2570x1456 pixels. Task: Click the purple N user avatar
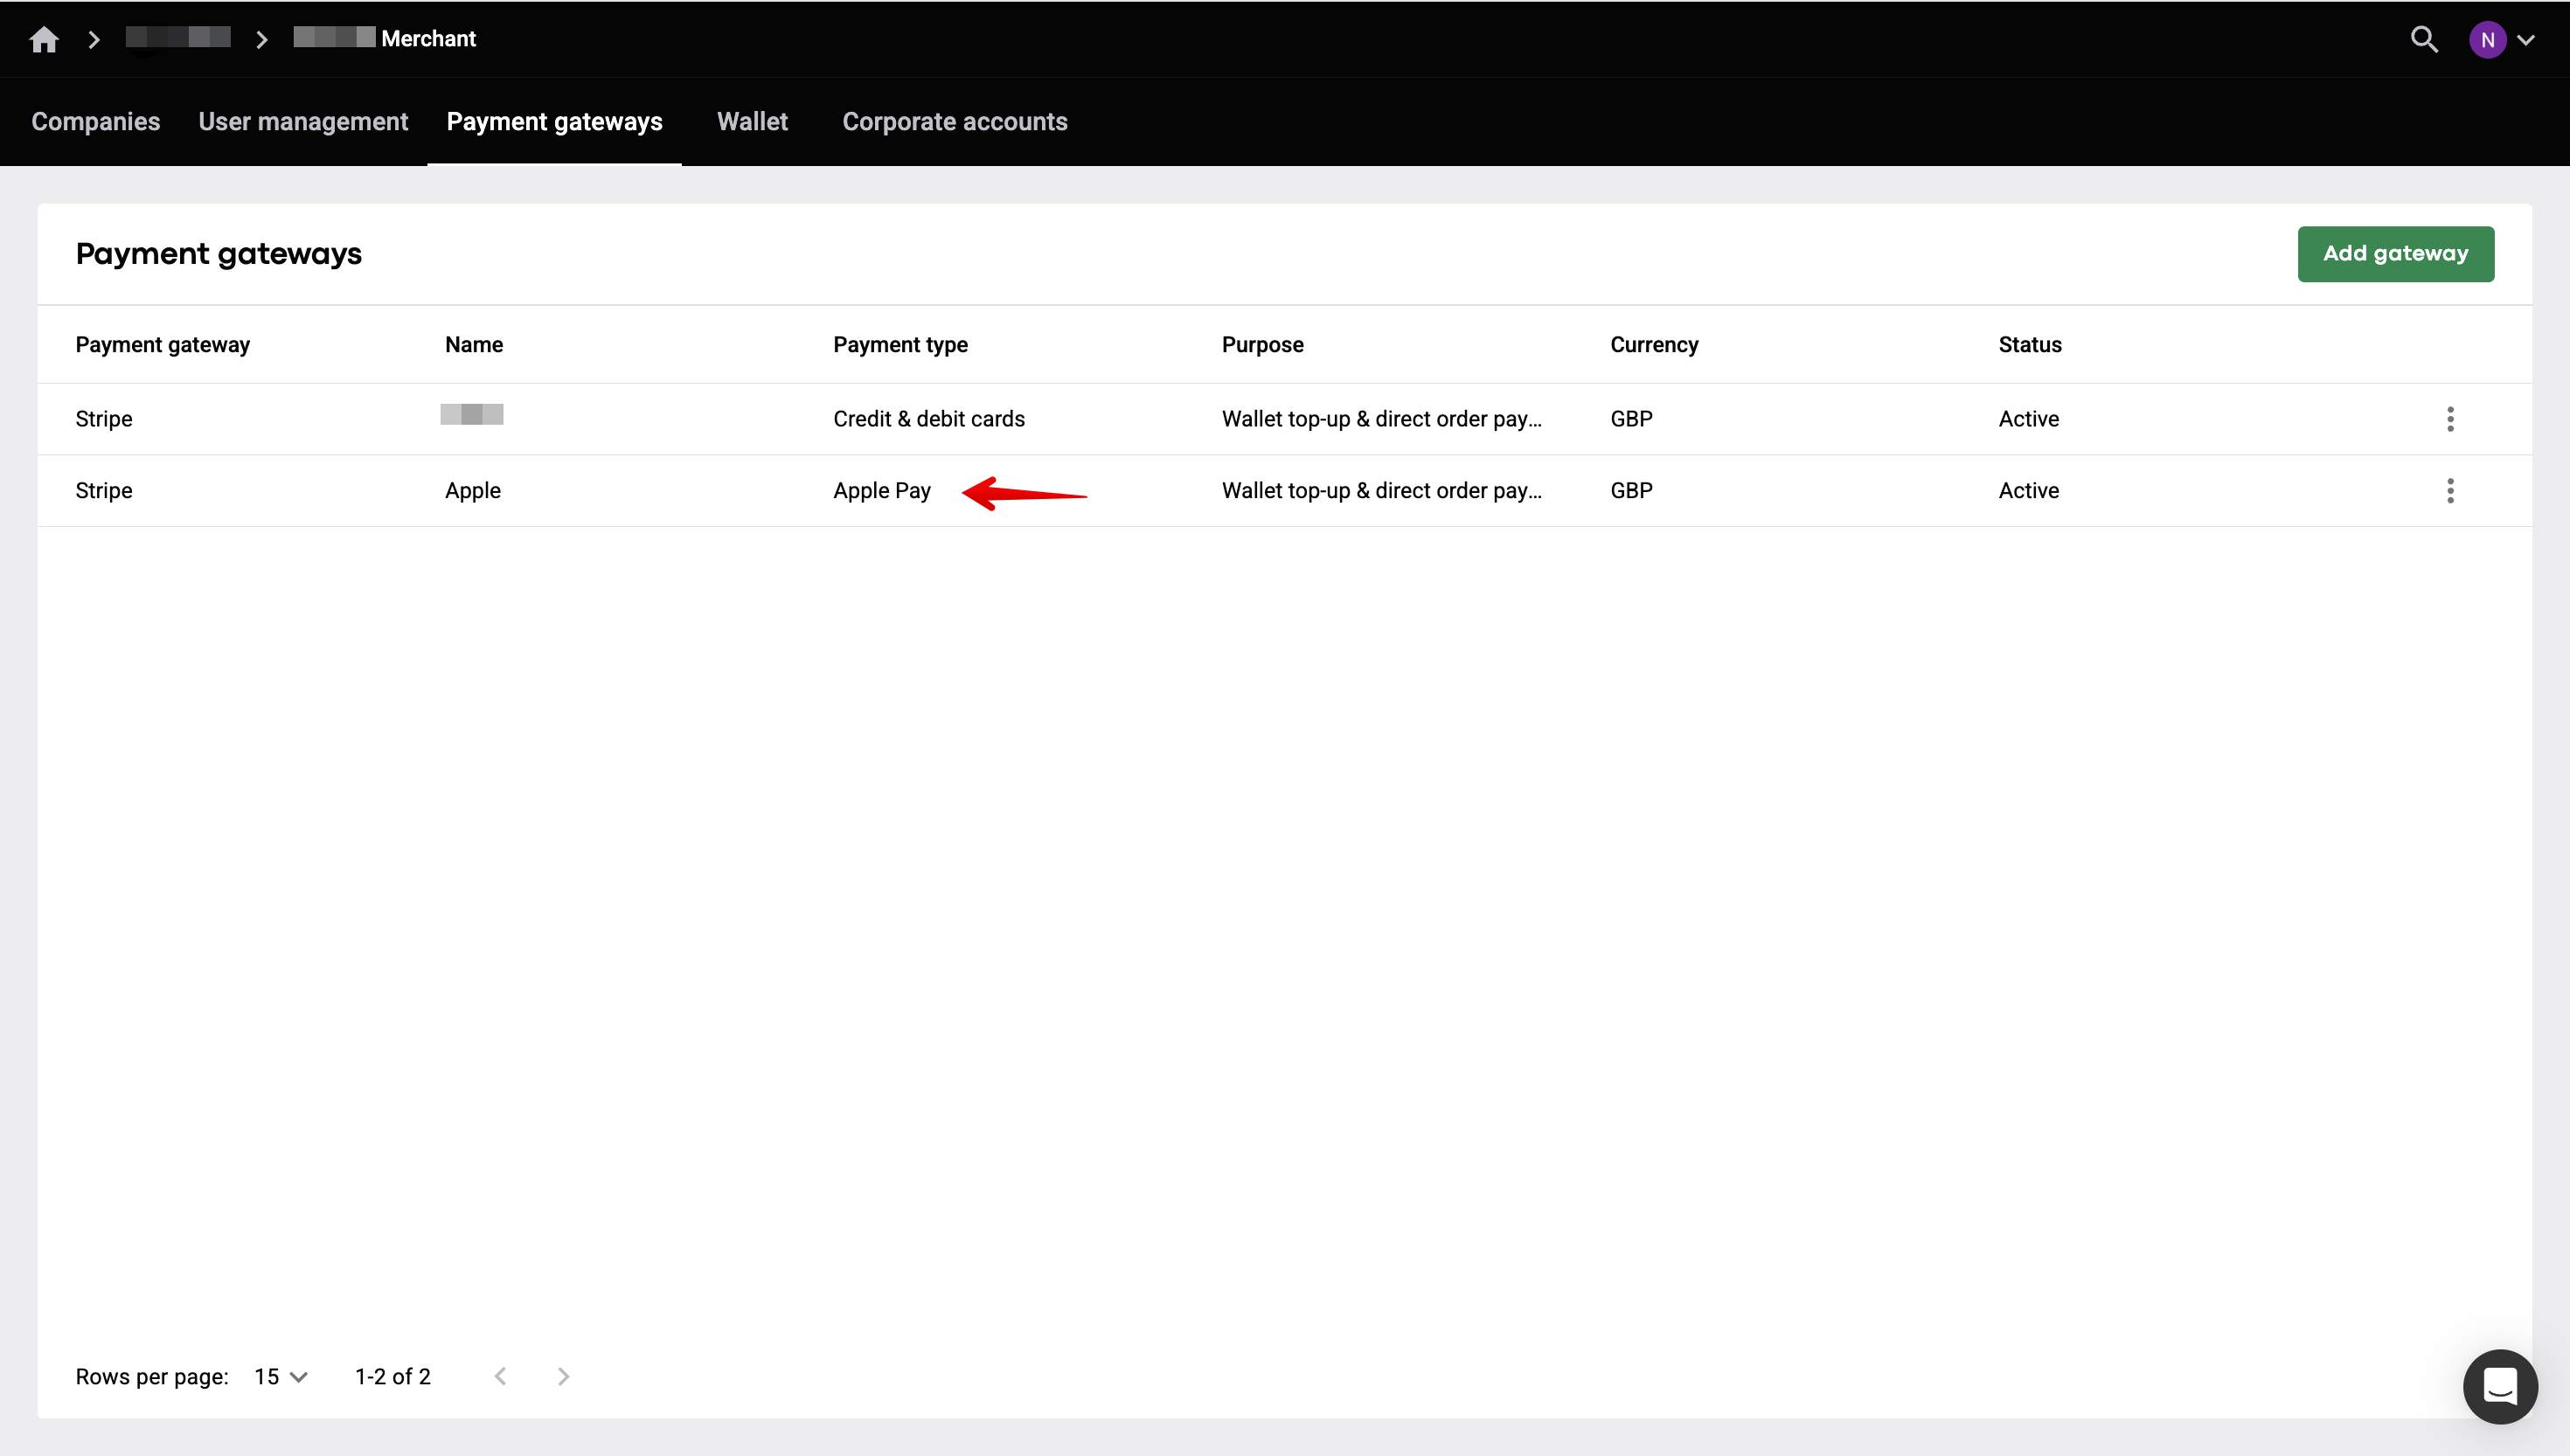point(2487,40)
